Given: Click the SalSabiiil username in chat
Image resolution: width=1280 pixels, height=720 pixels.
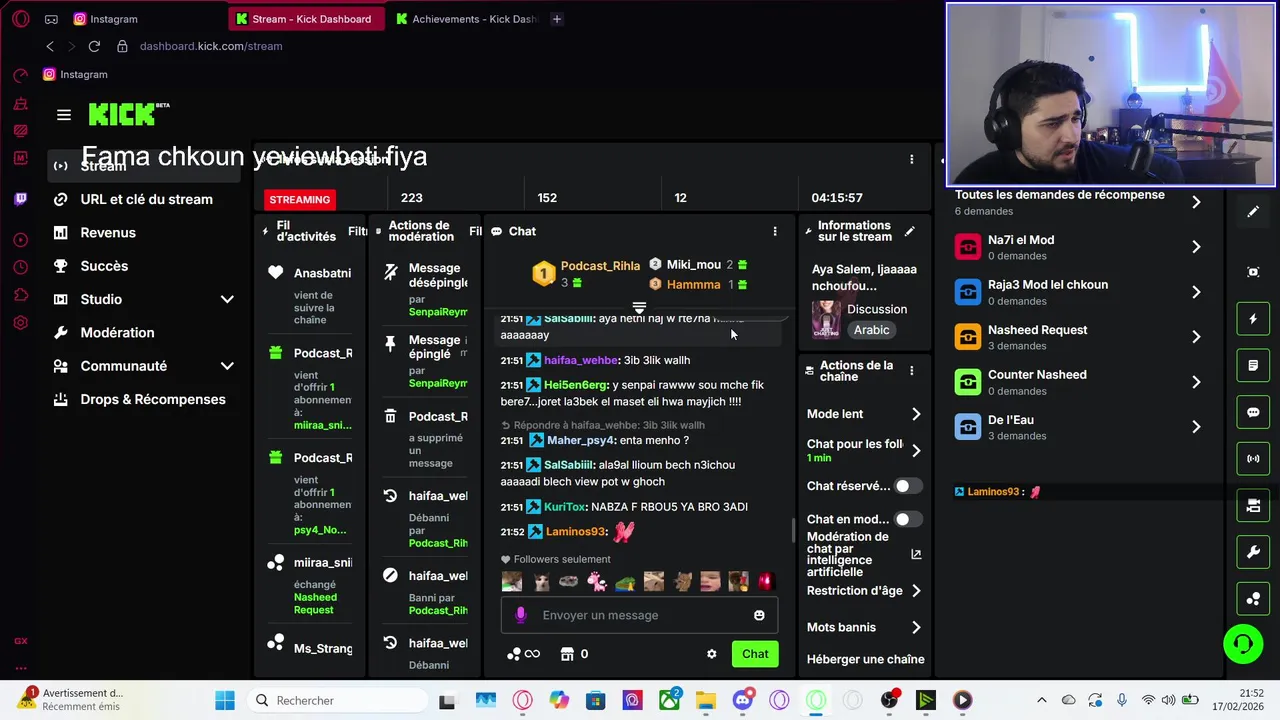Looking at the screenshot, I should 568,465.
